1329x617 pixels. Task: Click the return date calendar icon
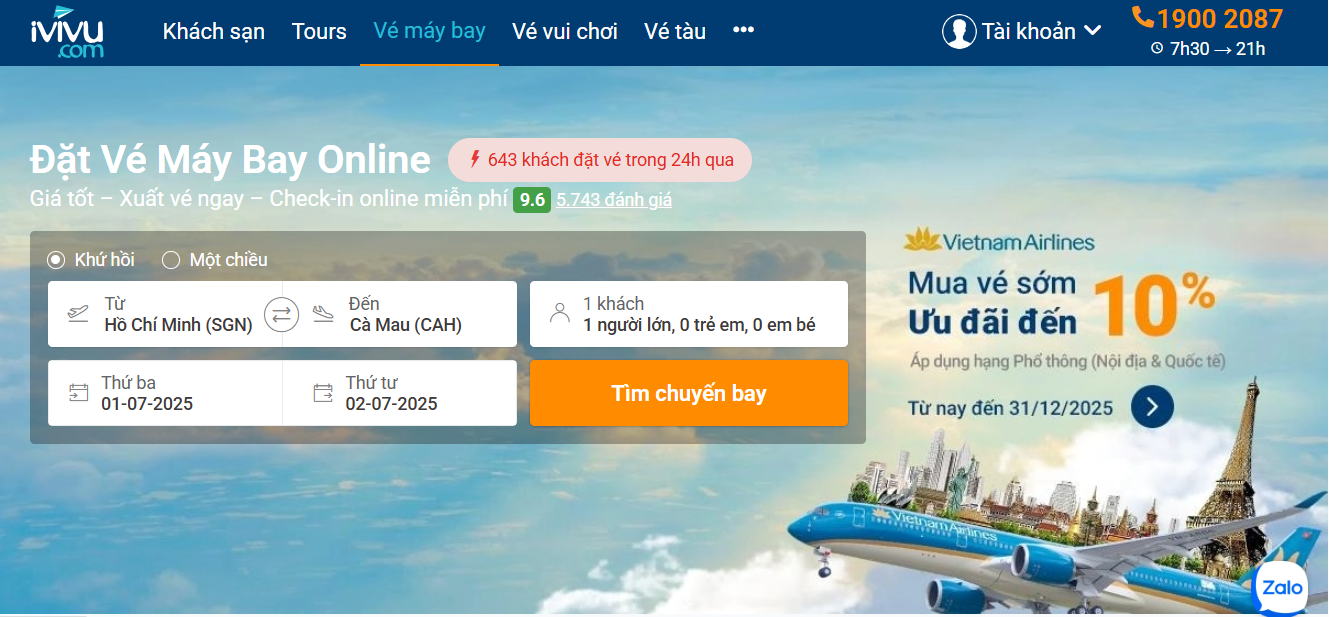point(323,393)
